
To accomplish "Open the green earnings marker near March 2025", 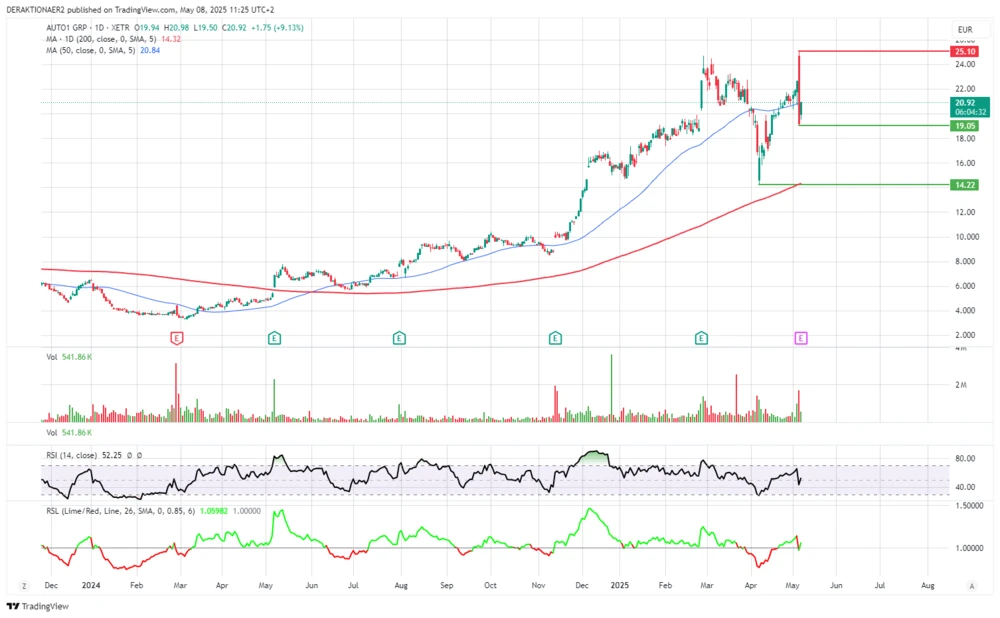I will (702, 339).
